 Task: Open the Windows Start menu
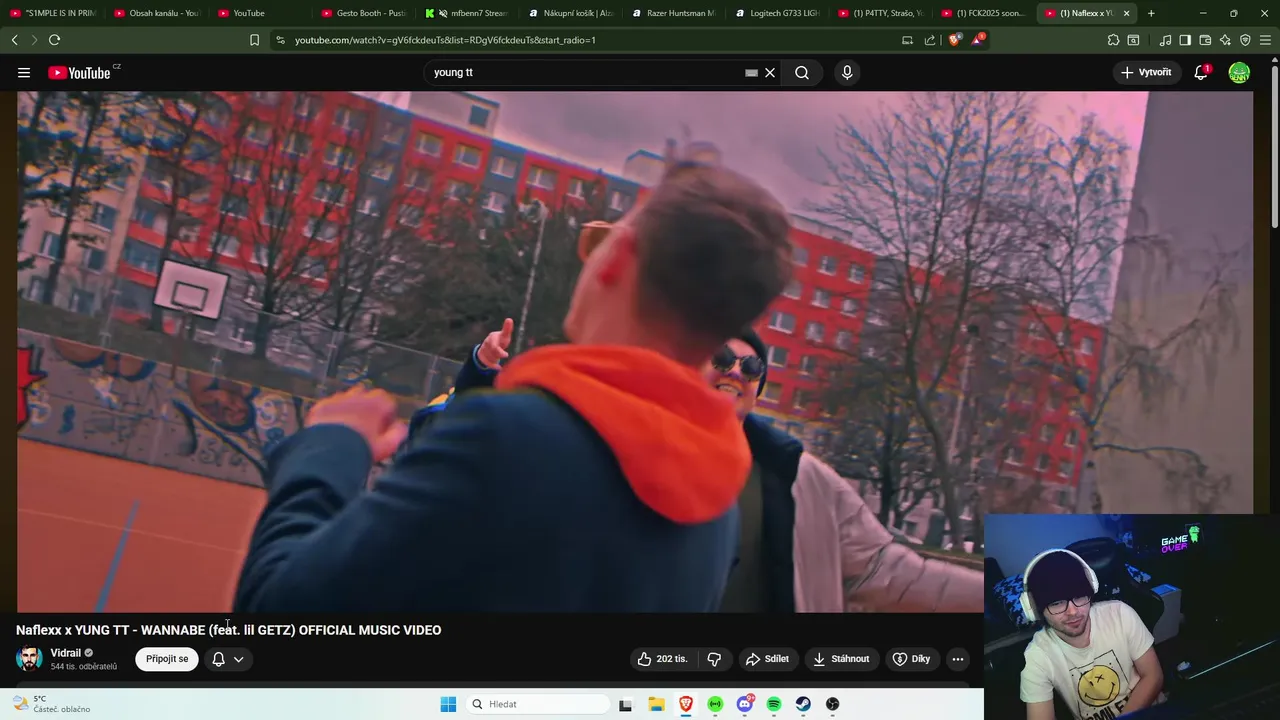point(448,704)
